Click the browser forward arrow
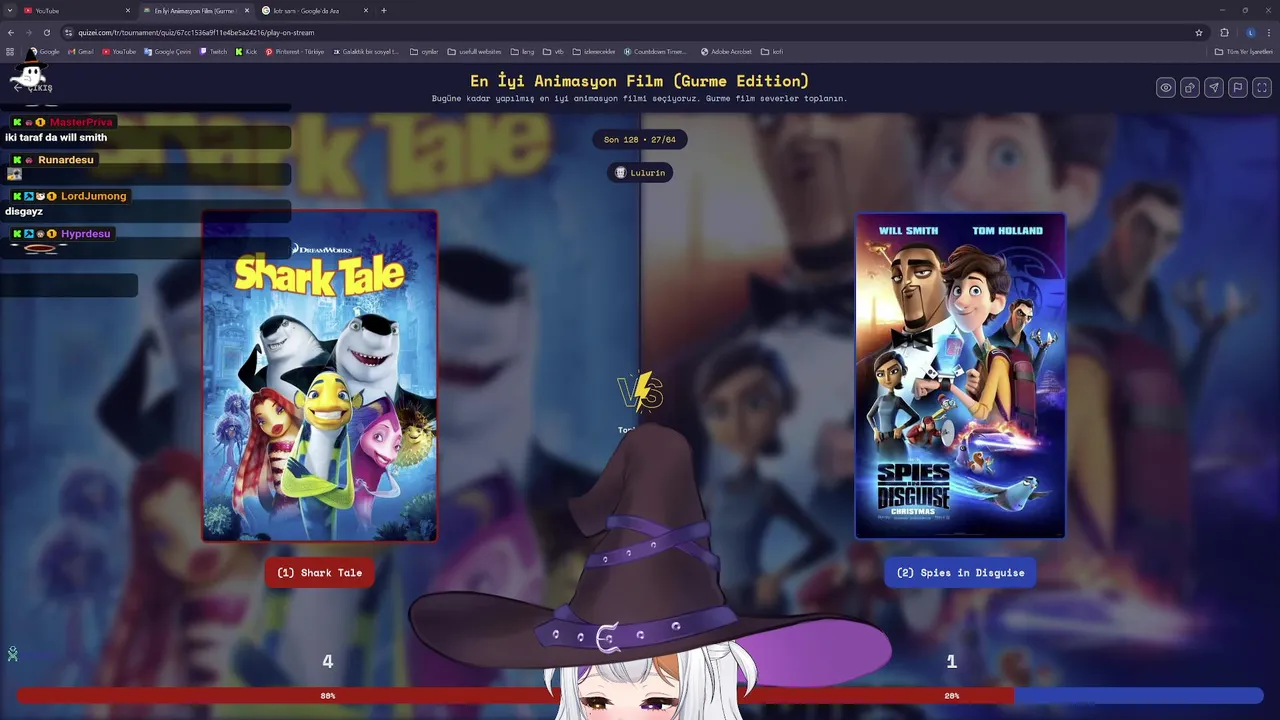 [28, 32]
